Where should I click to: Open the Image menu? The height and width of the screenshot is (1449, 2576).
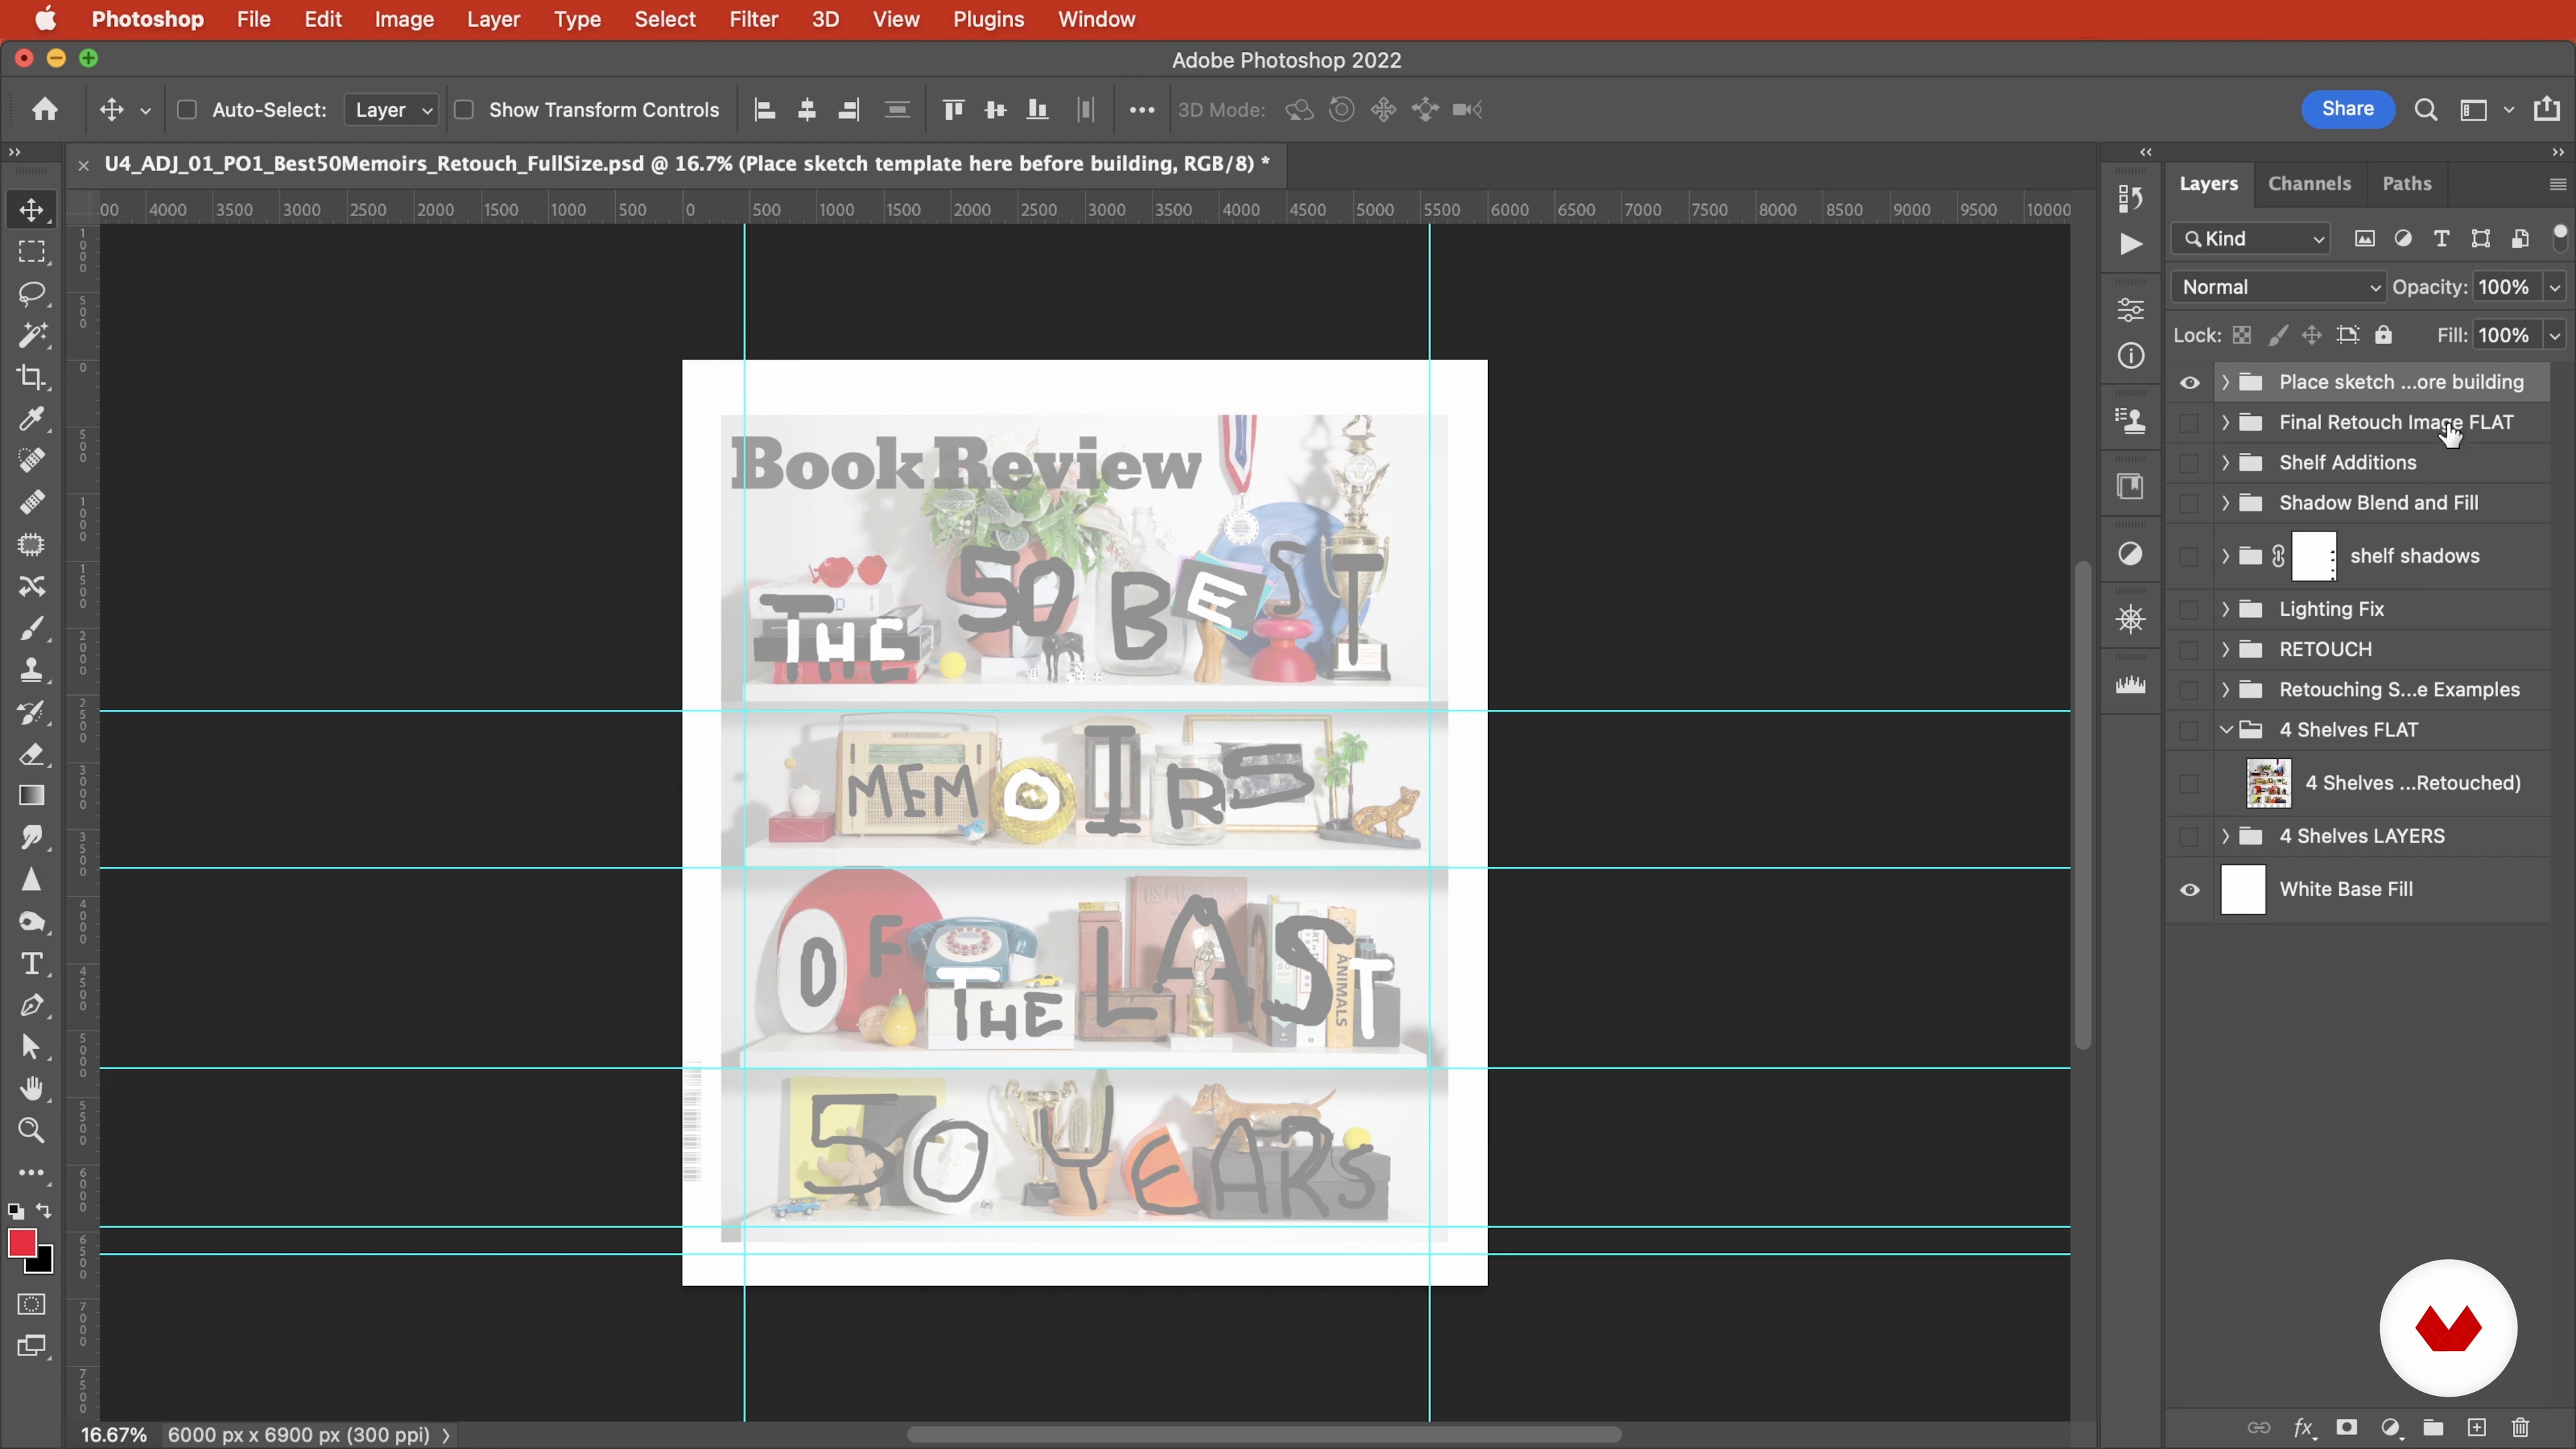pos(404,19)
